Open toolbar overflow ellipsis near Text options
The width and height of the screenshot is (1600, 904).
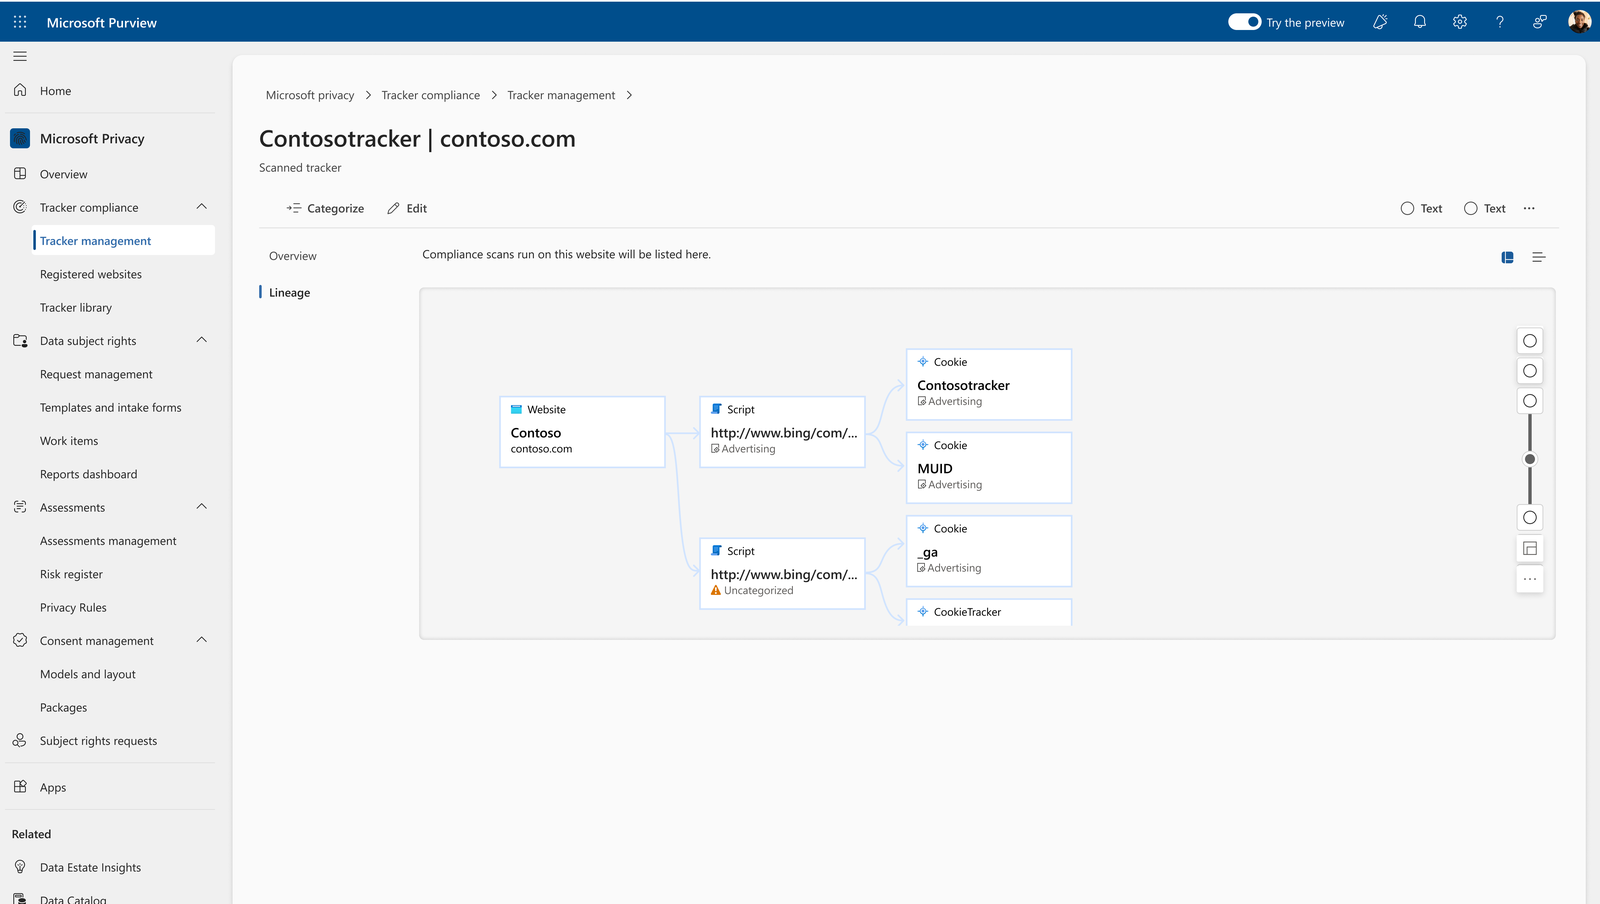1529,208
